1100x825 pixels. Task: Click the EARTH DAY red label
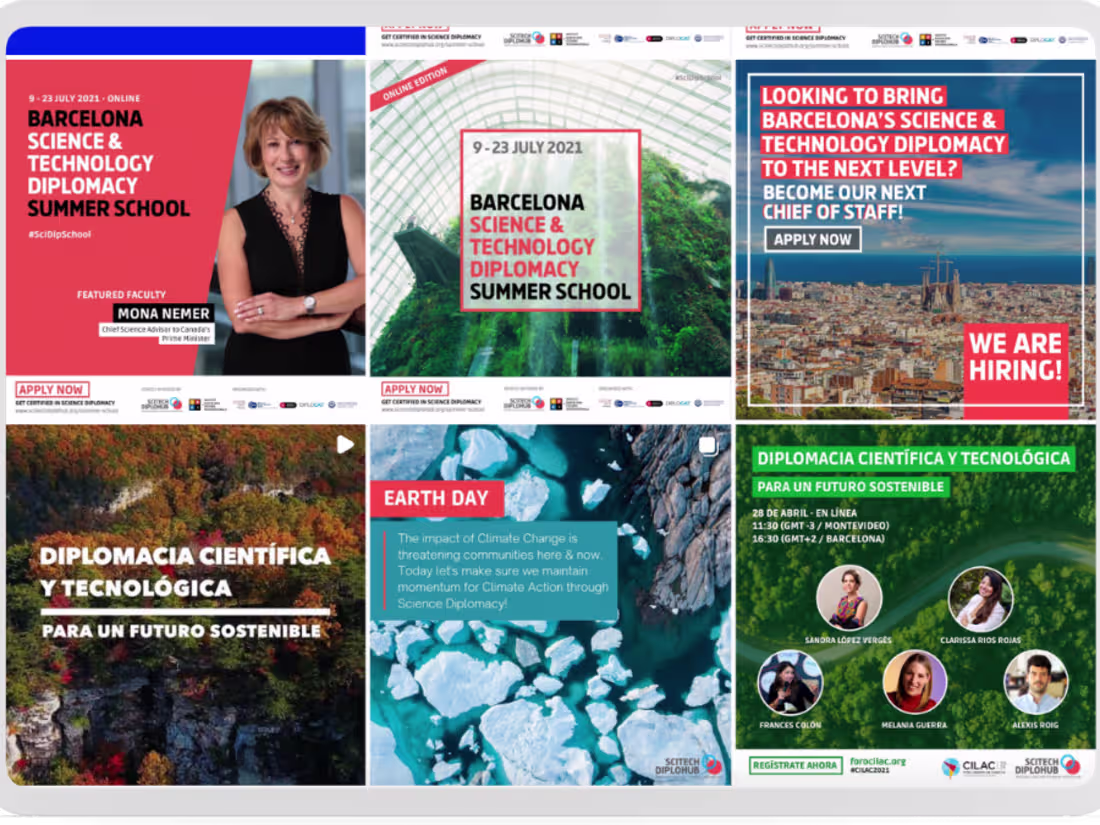436,498
